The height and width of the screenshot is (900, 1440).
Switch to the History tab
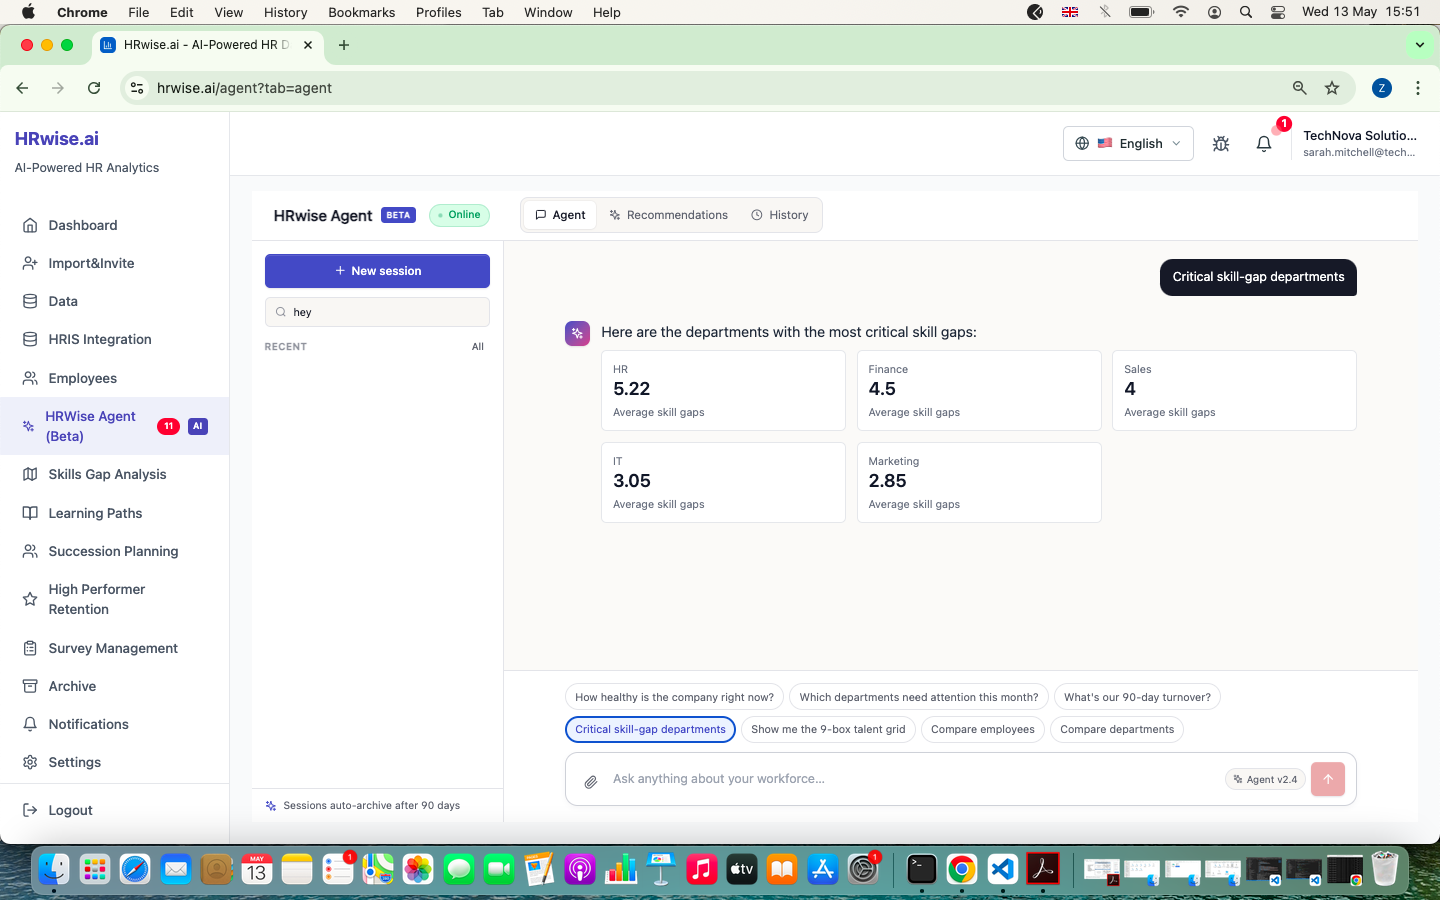pyautogui.click(x=780, y=215)
